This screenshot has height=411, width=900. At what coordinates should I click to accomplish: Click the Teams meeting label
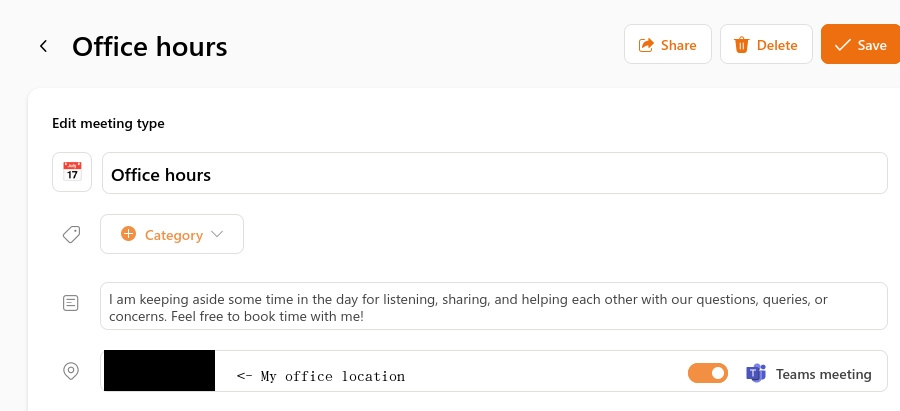823,374
